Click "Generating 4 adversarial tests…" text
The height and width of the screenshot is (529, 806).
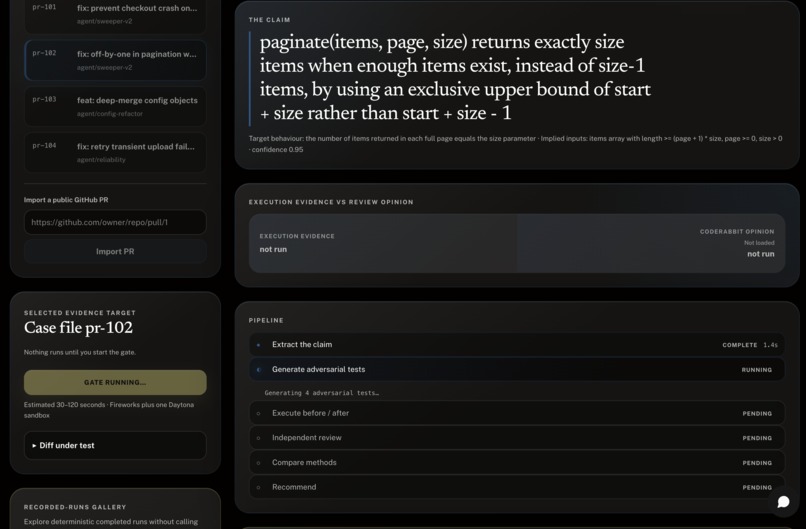[322, 393]
